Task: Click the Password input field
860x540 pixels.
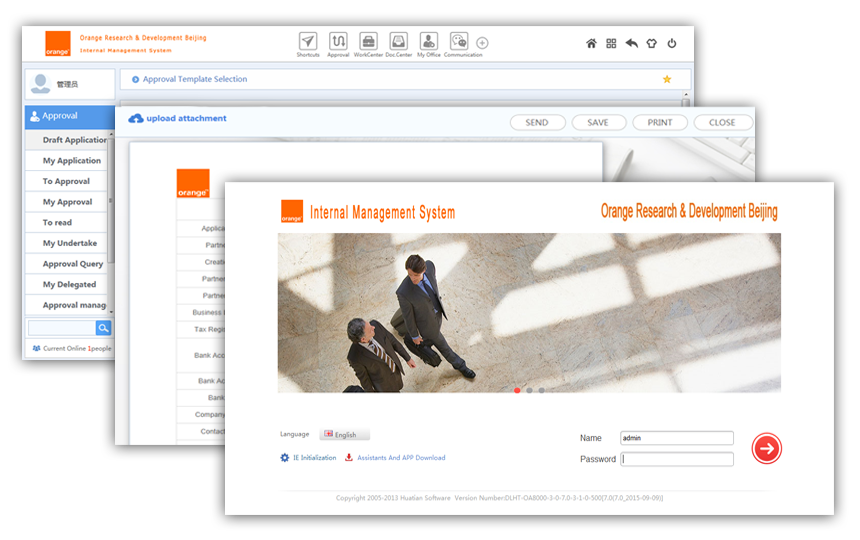Action: coord(677,459)
